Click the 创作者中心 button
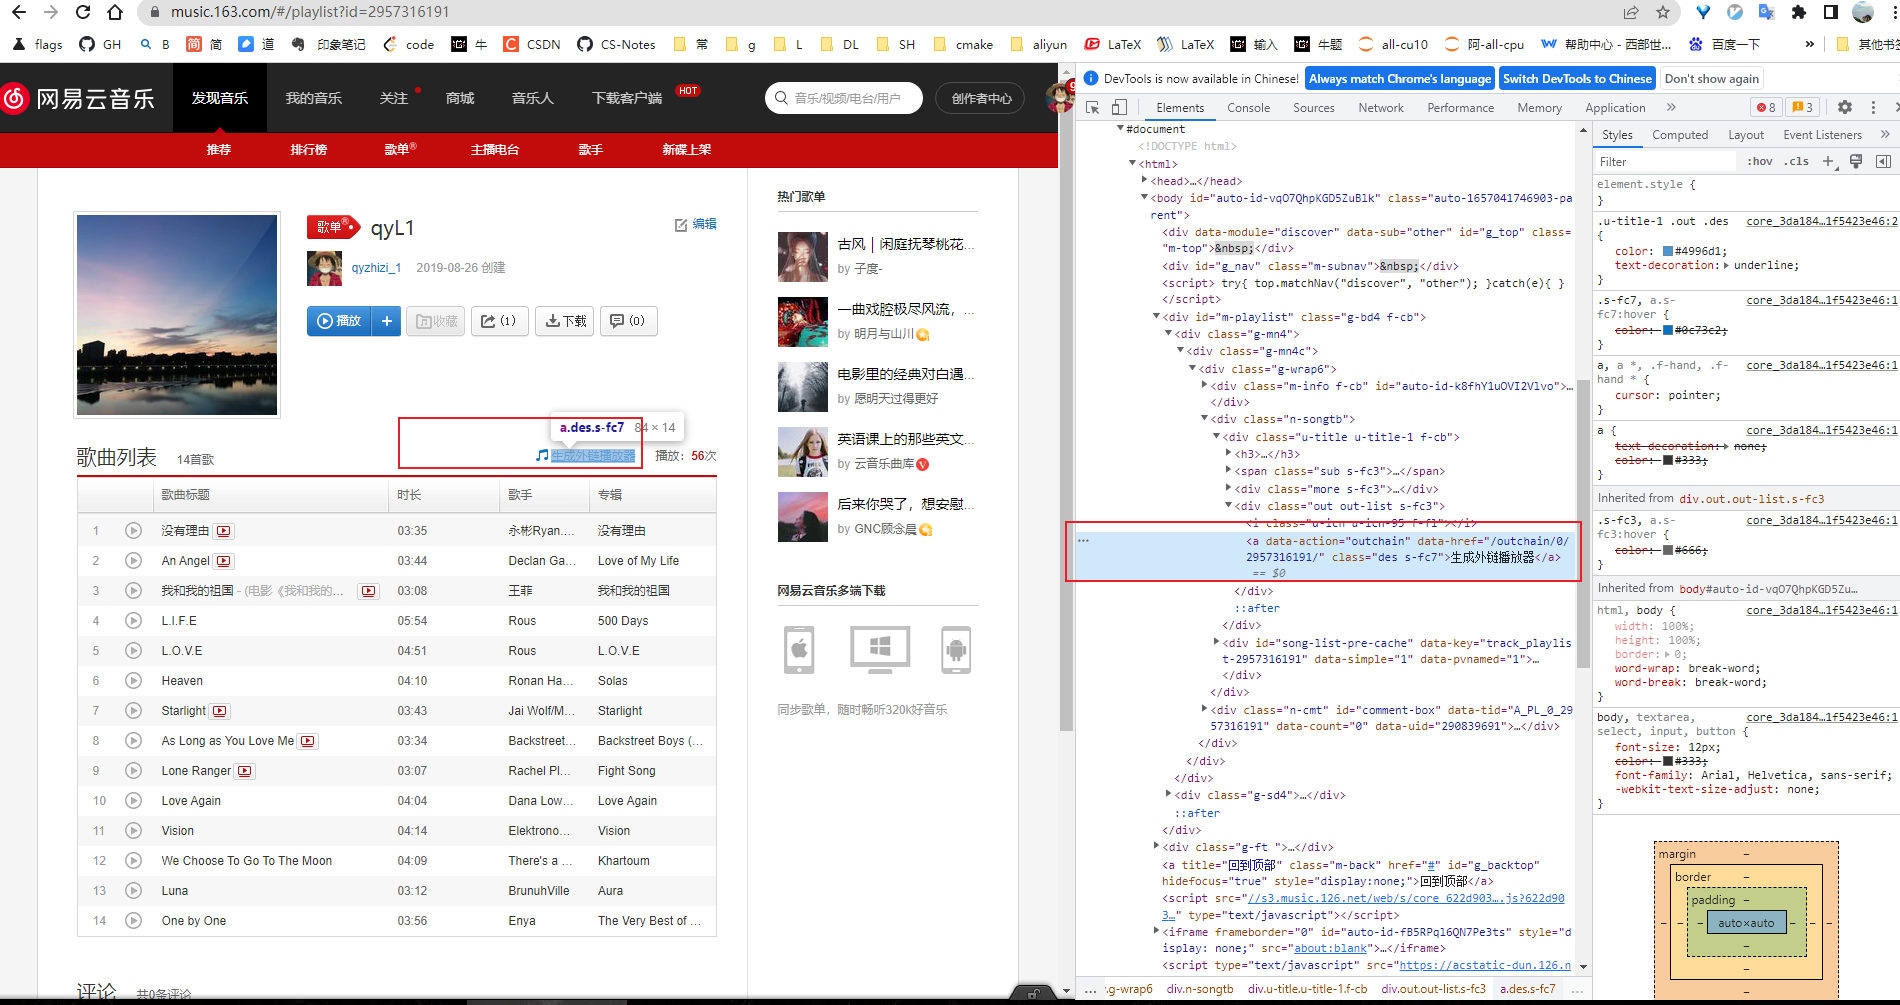 pos(981,98)
